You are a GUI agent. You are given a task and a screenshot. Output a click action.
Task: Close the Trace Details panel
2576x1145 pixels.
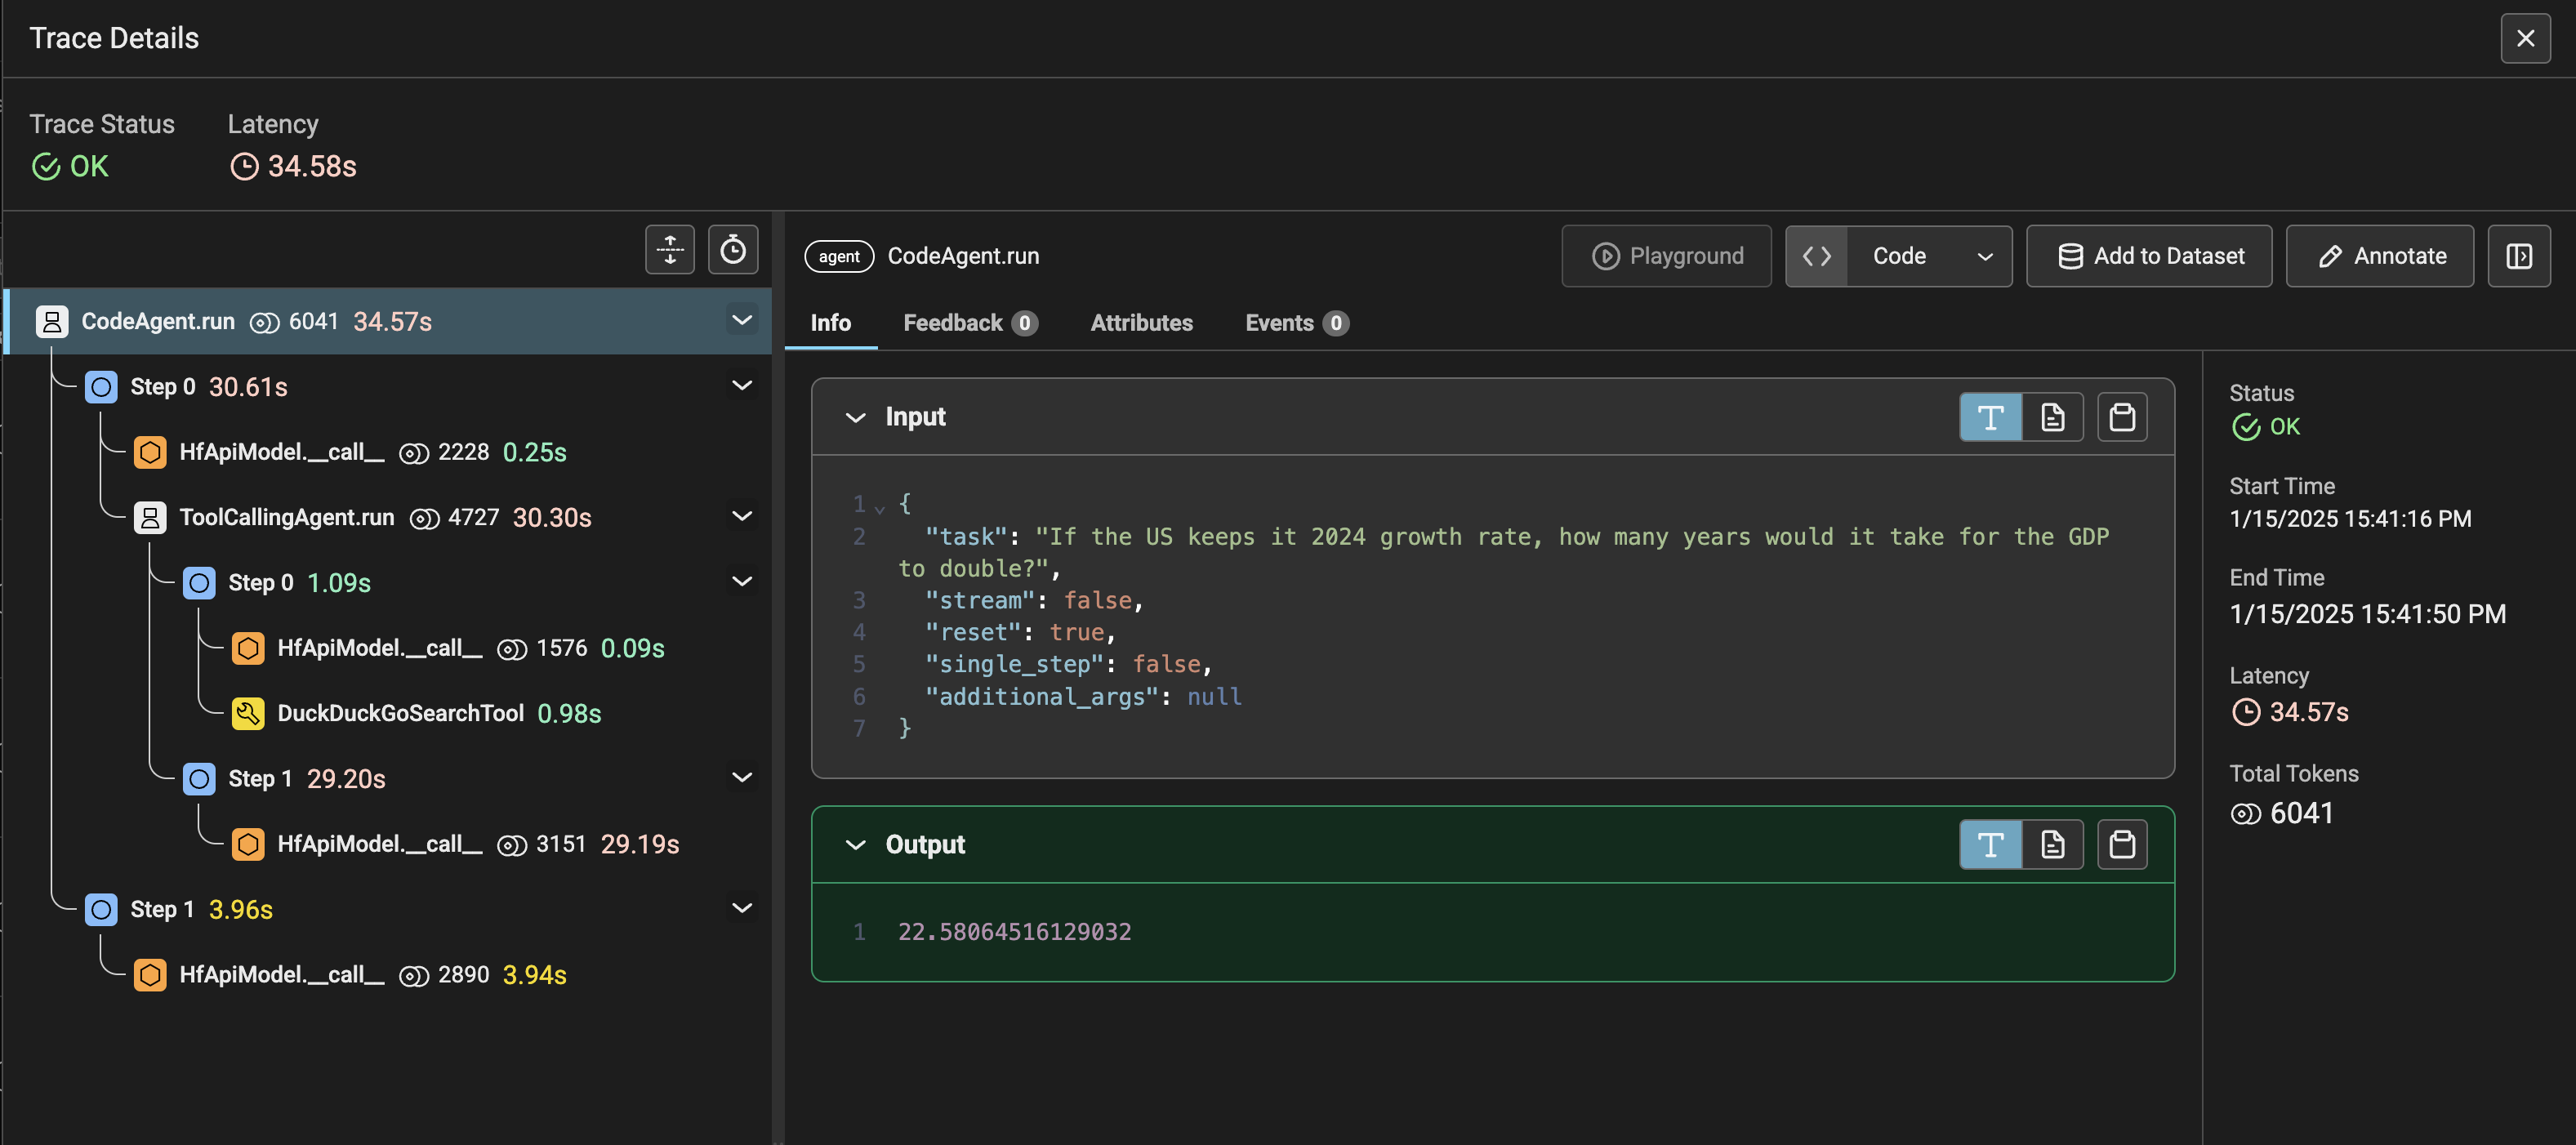(x=2525, y=39)
